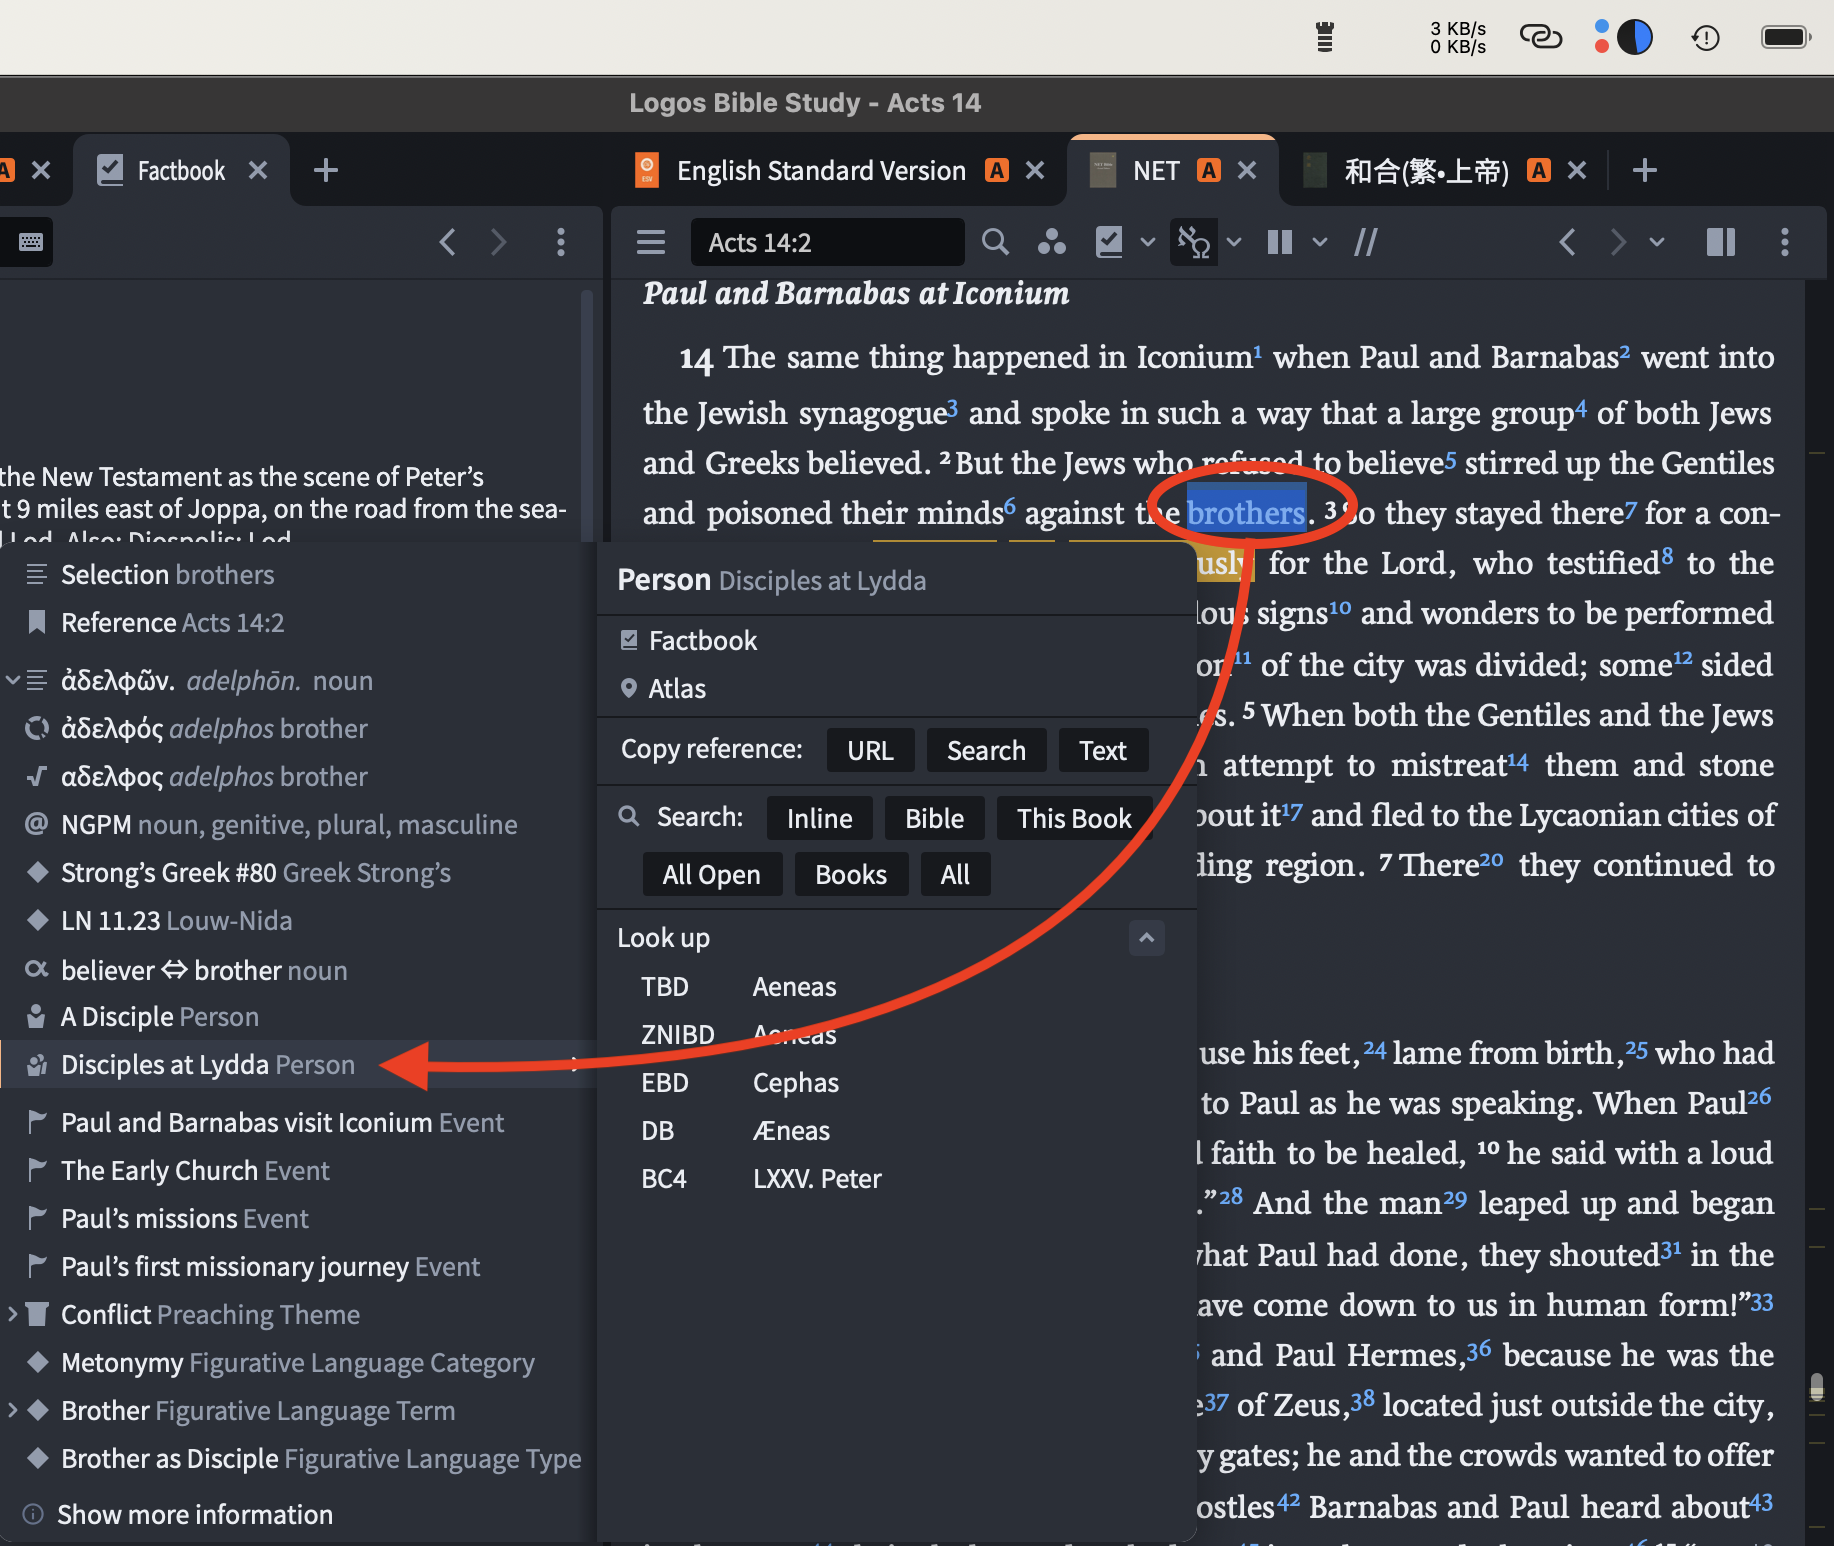Go forward in NET panel history
Image resolution: width=1834 pixels, height=1546 pixels.
[1617, 242]
